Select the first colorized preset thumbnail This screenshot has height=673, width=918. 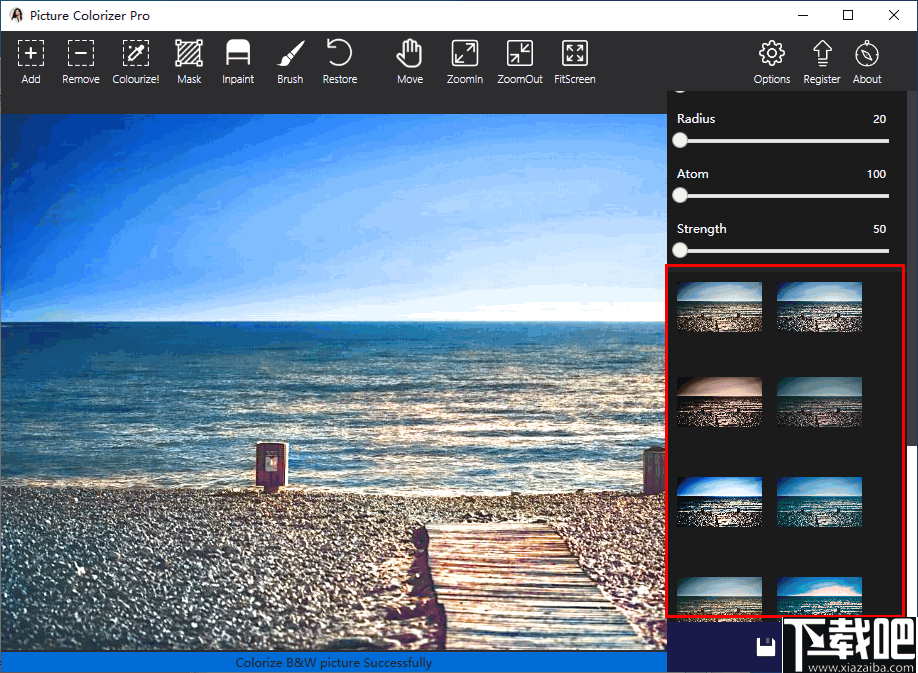[x=719, y=307]
